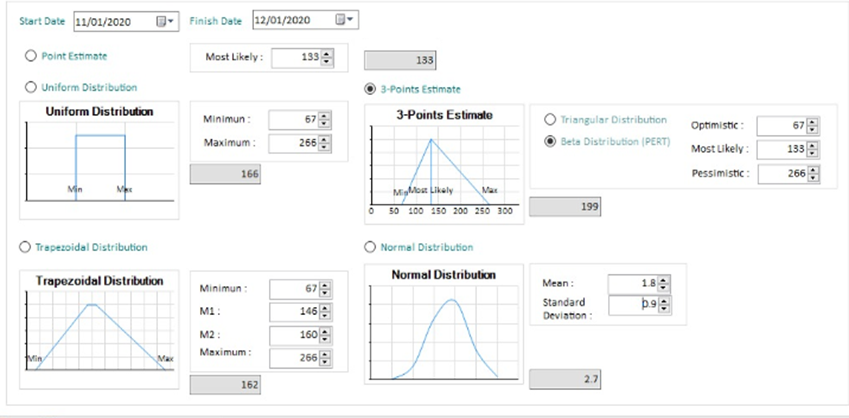
Task: Click the Normal result box showing 2.7
Action: pos(565,380)
